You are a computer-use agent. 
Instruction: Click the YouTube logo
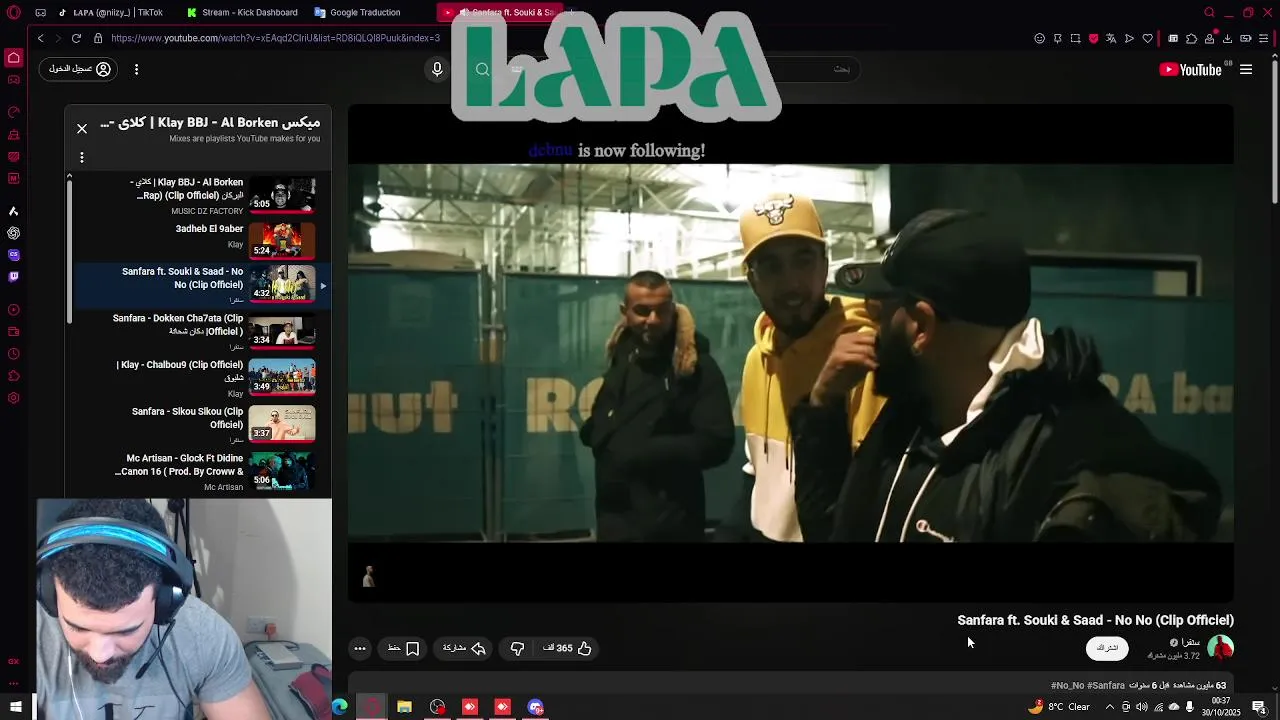pyautogui.click(x=1191, y=69)
